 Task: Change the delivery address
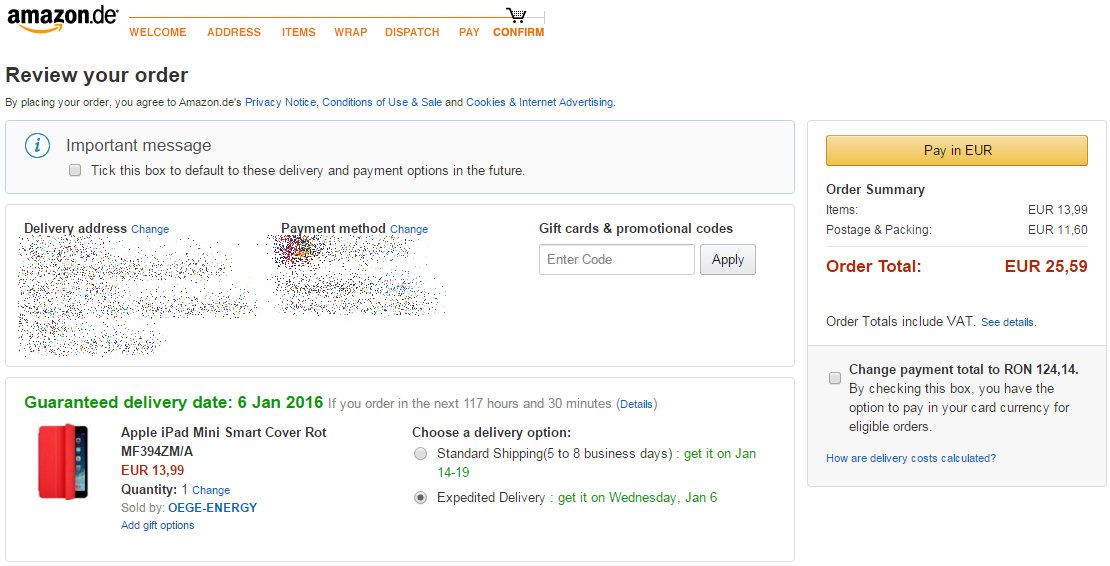[150, 229]
